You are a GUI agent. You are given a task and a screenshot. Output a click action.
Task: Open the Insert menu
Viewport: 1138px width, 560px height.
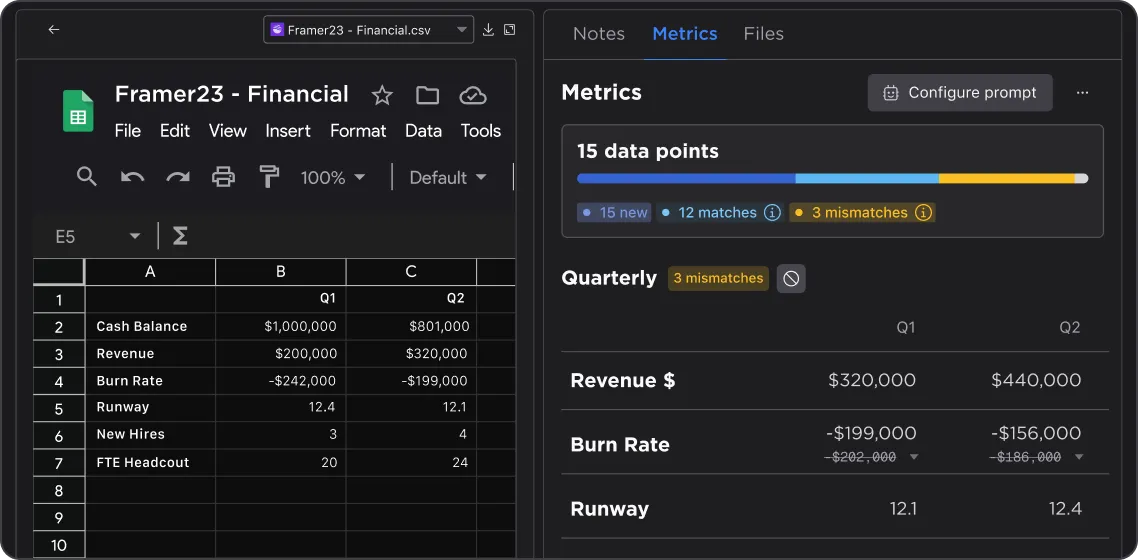point(288,131)
